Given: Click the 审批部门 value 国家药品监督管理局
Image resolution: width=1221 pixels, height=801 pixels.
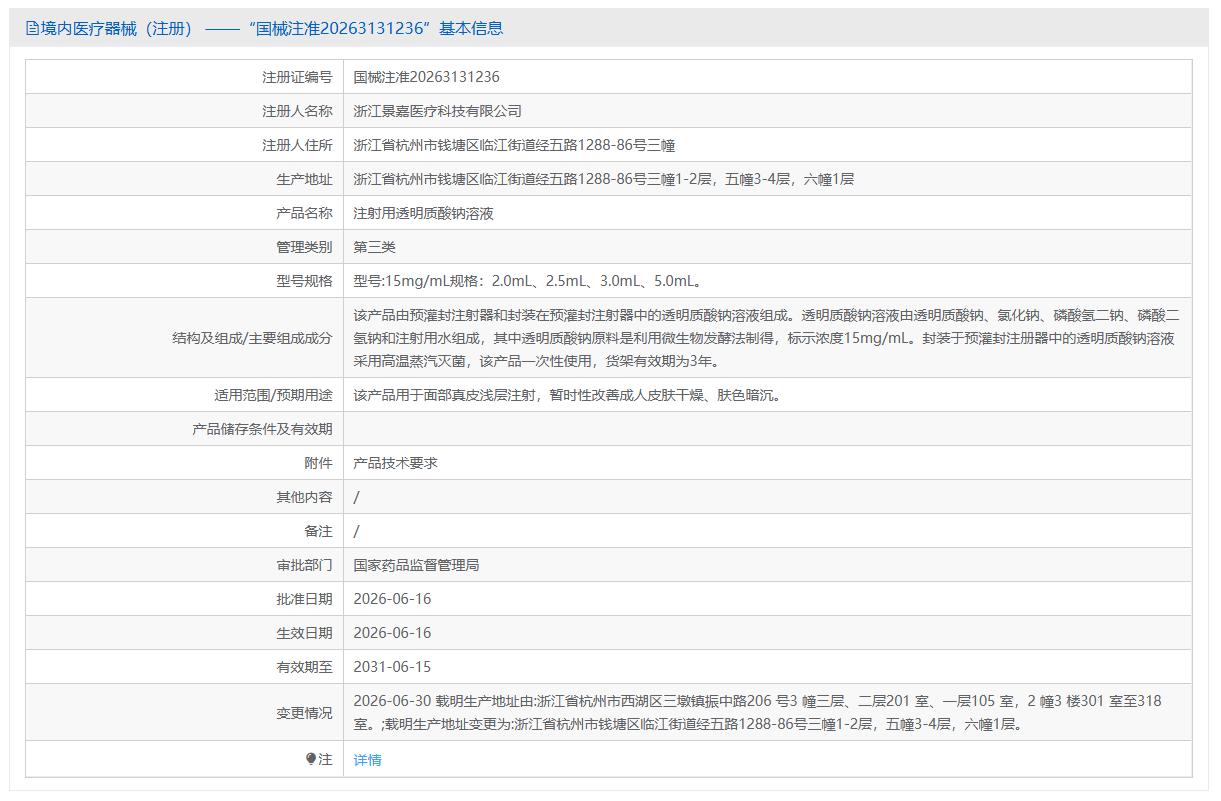Looking at the screenshot, I should [x=417, y=565].
